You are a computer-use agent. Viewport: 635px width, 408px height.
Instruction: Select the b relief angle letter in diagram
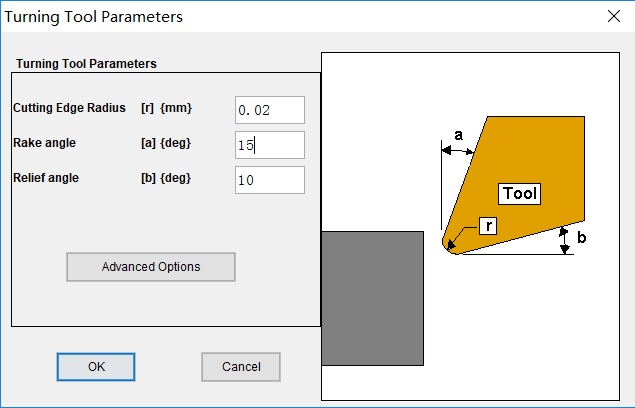582,238
